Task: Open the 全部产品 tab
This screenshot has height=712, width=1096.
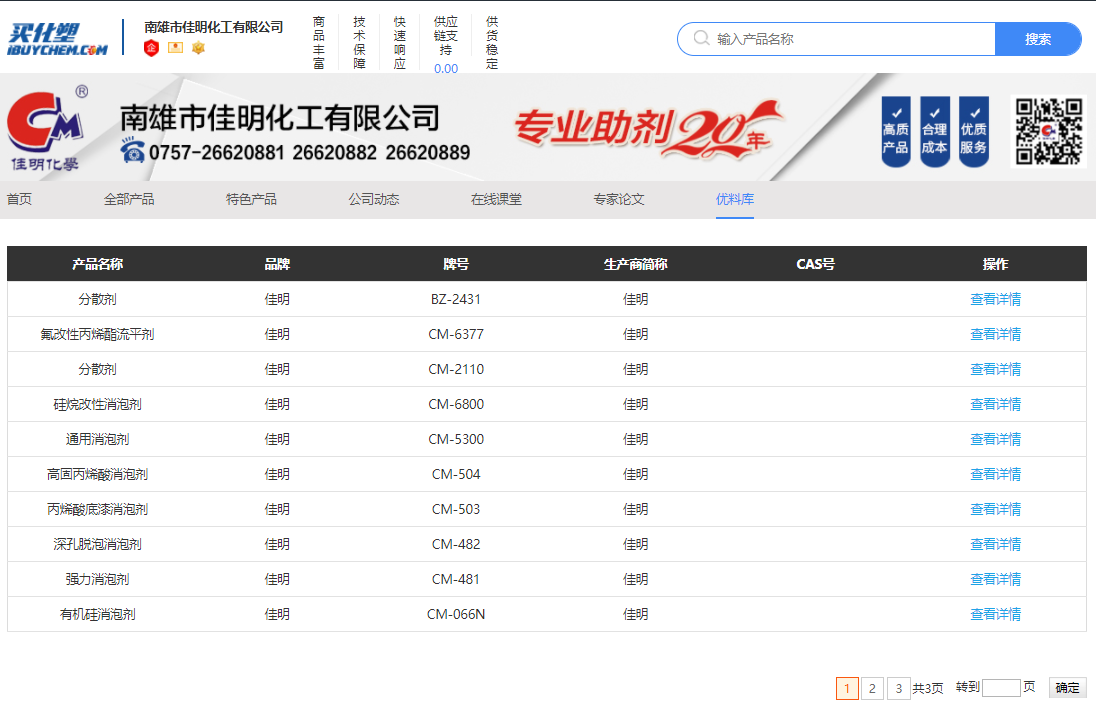Action: pyautogui.click(x=129, y=200)
